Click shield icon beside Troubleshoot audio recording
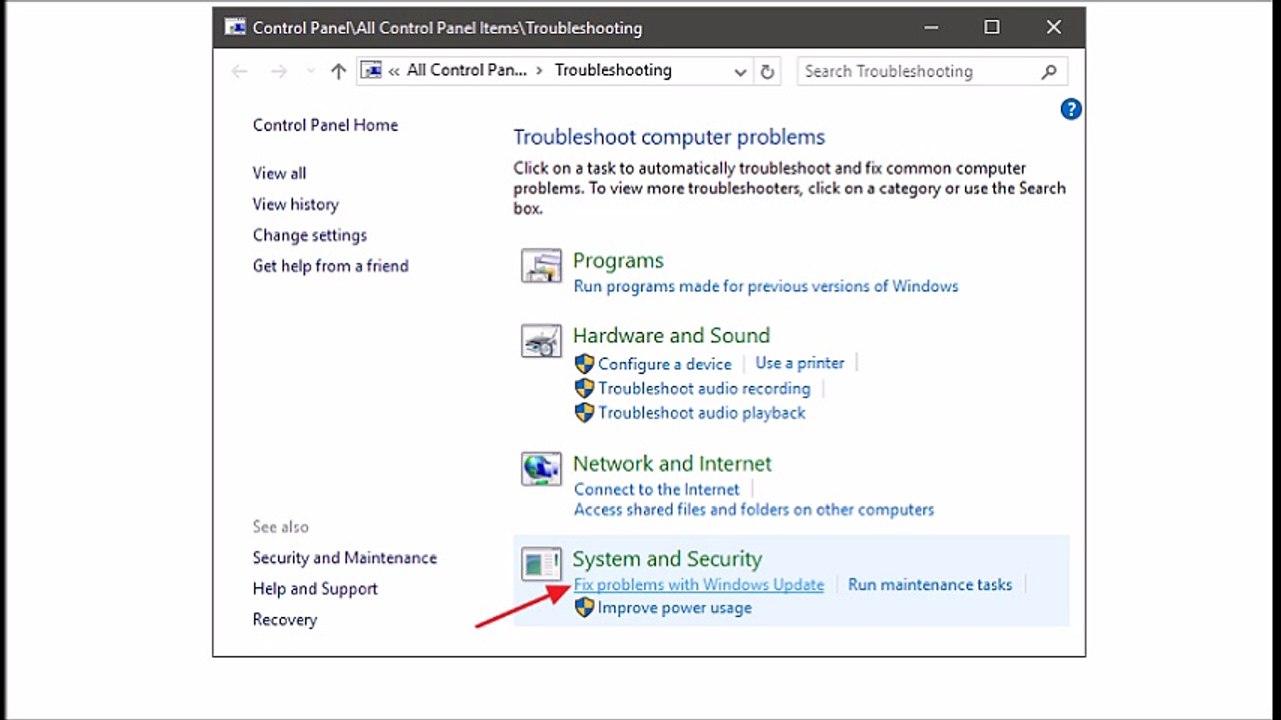 pos(584,388)
